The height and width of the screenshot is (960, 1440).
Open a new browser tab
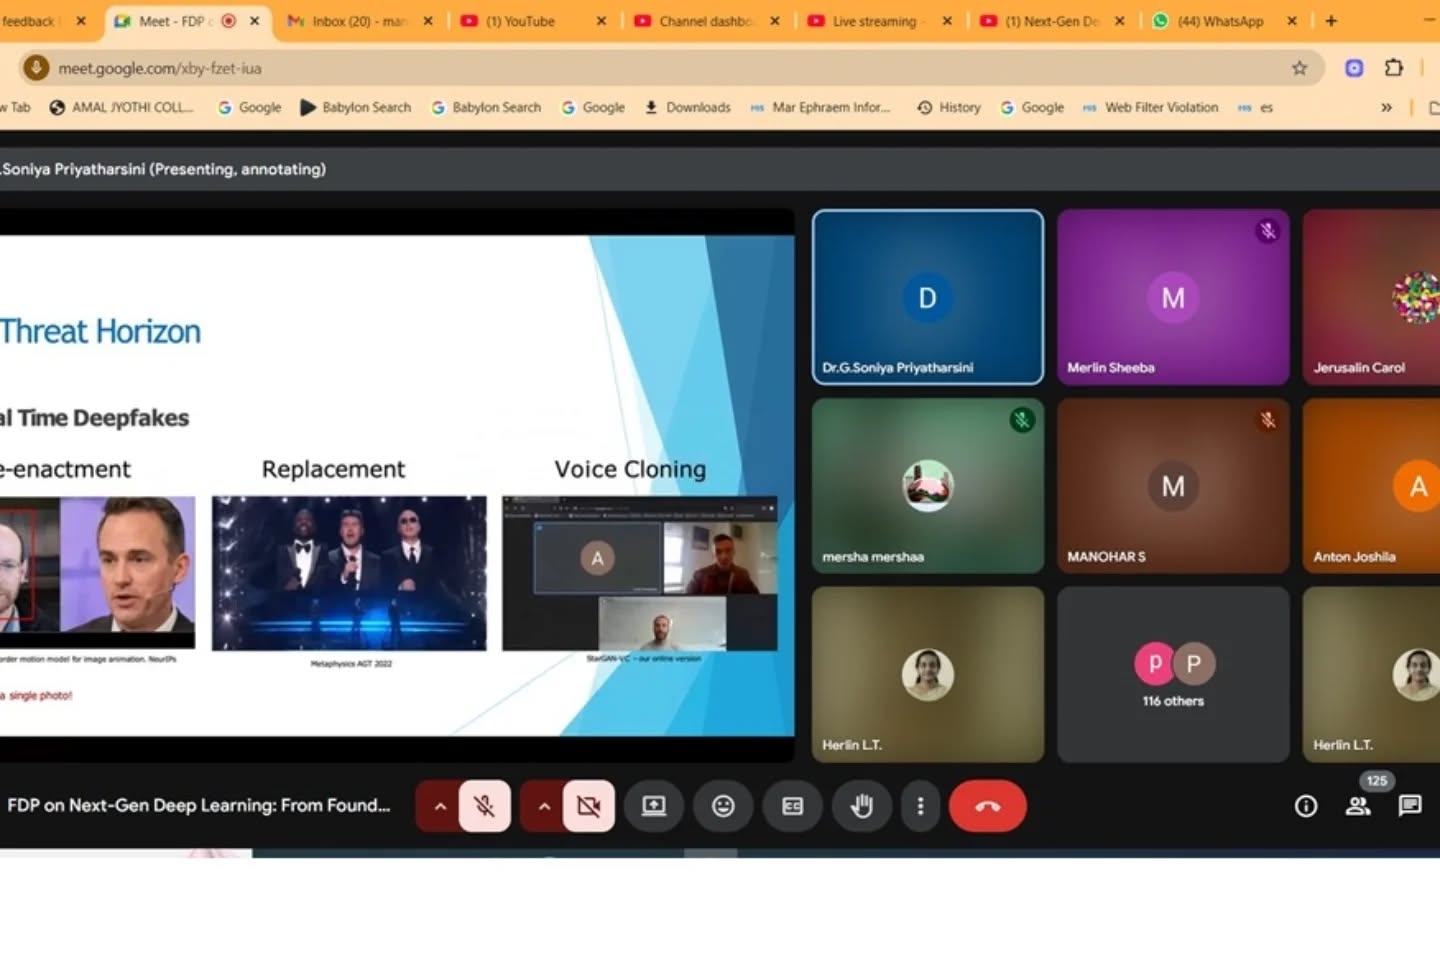pos(1331,21)
